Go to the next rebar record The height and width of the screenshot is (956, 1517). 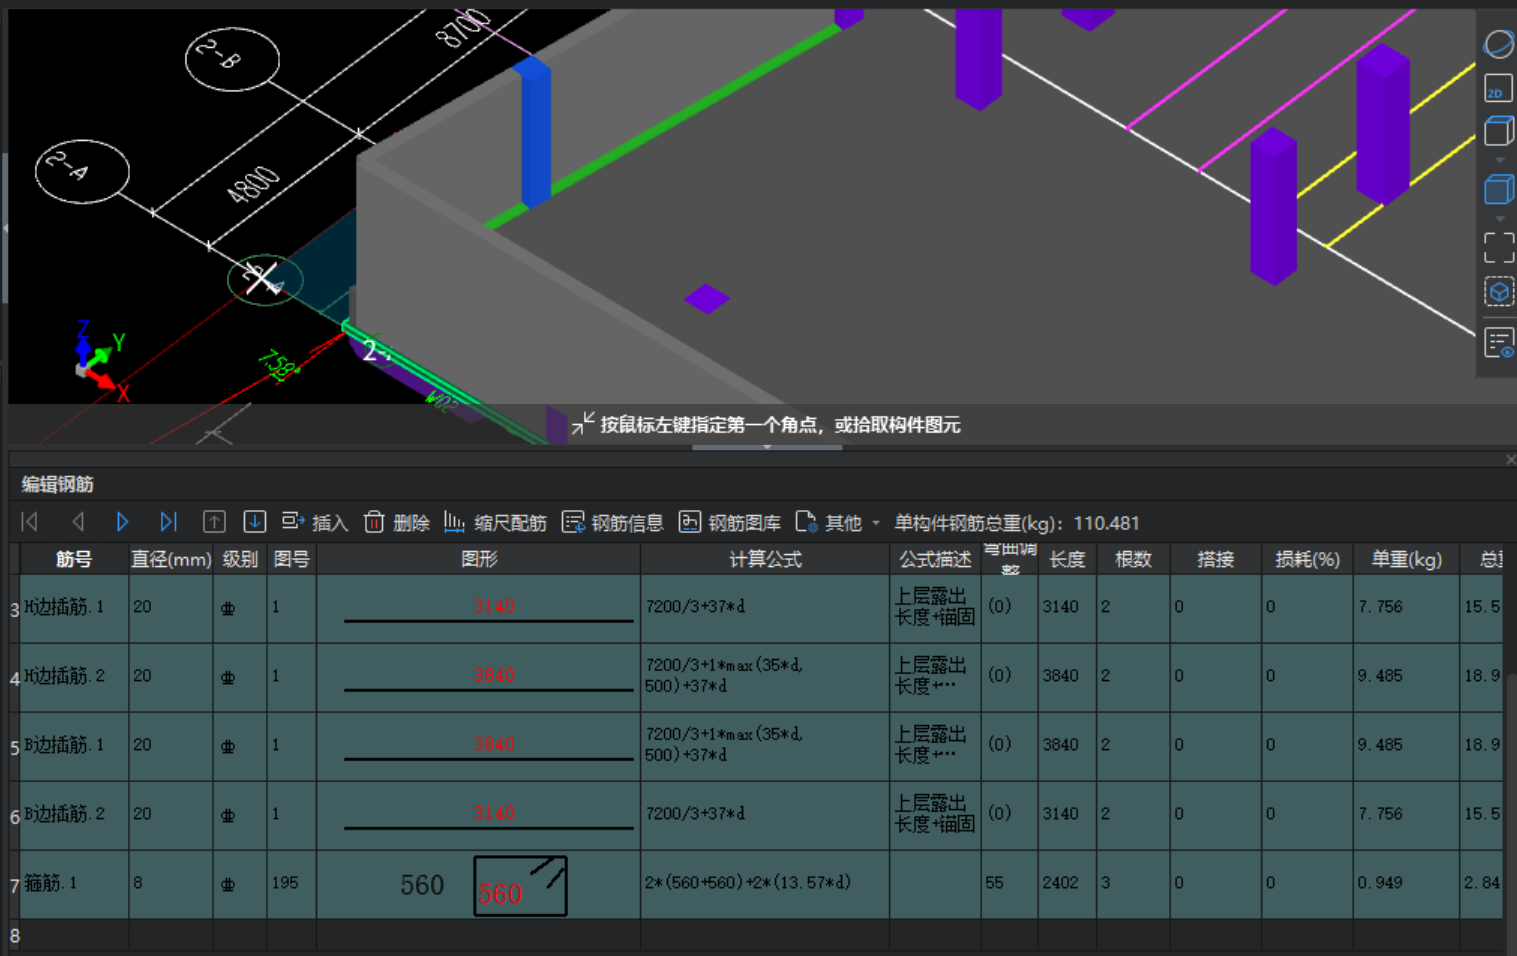(122, 522)
